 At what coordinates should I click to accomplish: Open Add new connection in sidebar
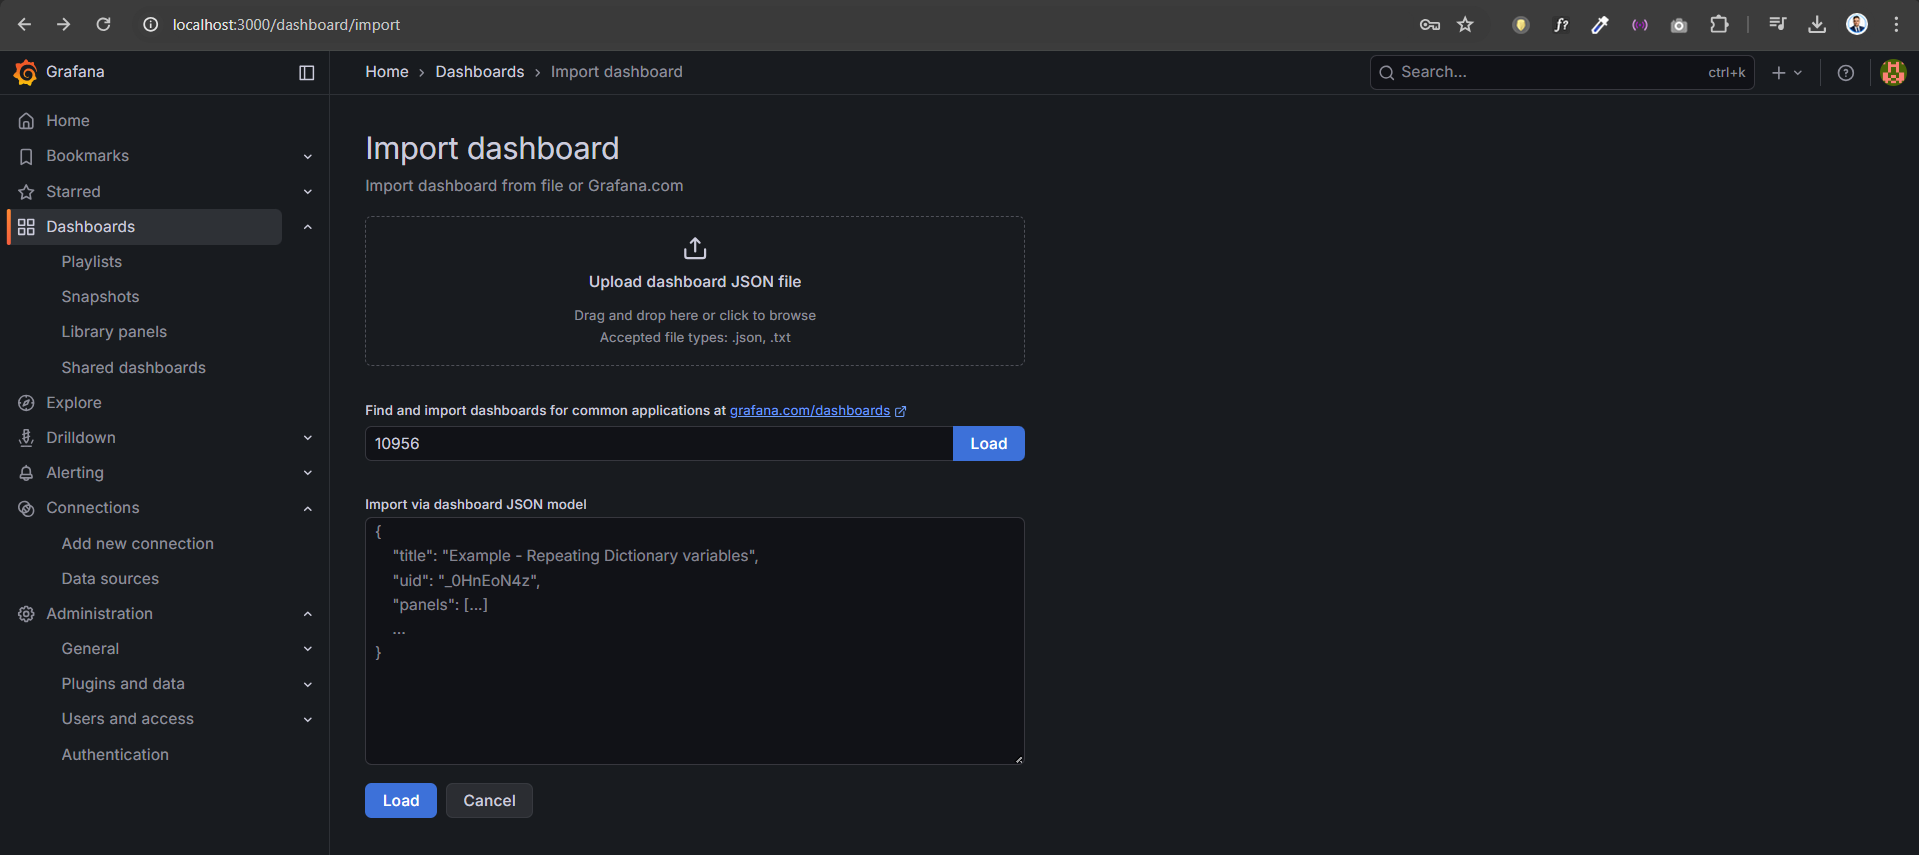click(138, 544)
